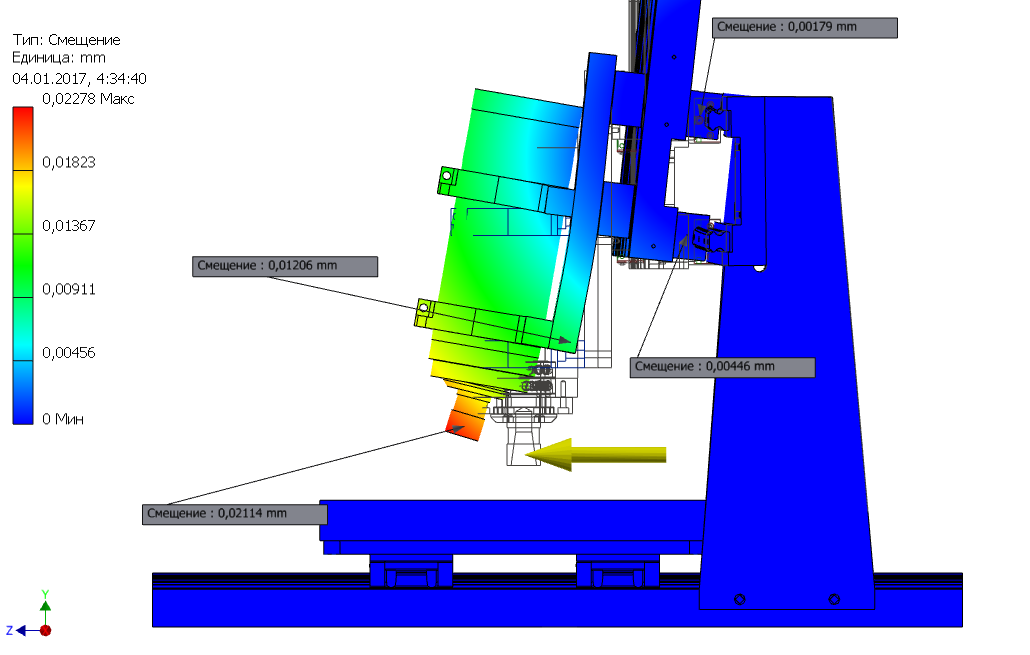Select the 0,01206 mm displacement probe label

pyautogui.click(x=285, y=266)
